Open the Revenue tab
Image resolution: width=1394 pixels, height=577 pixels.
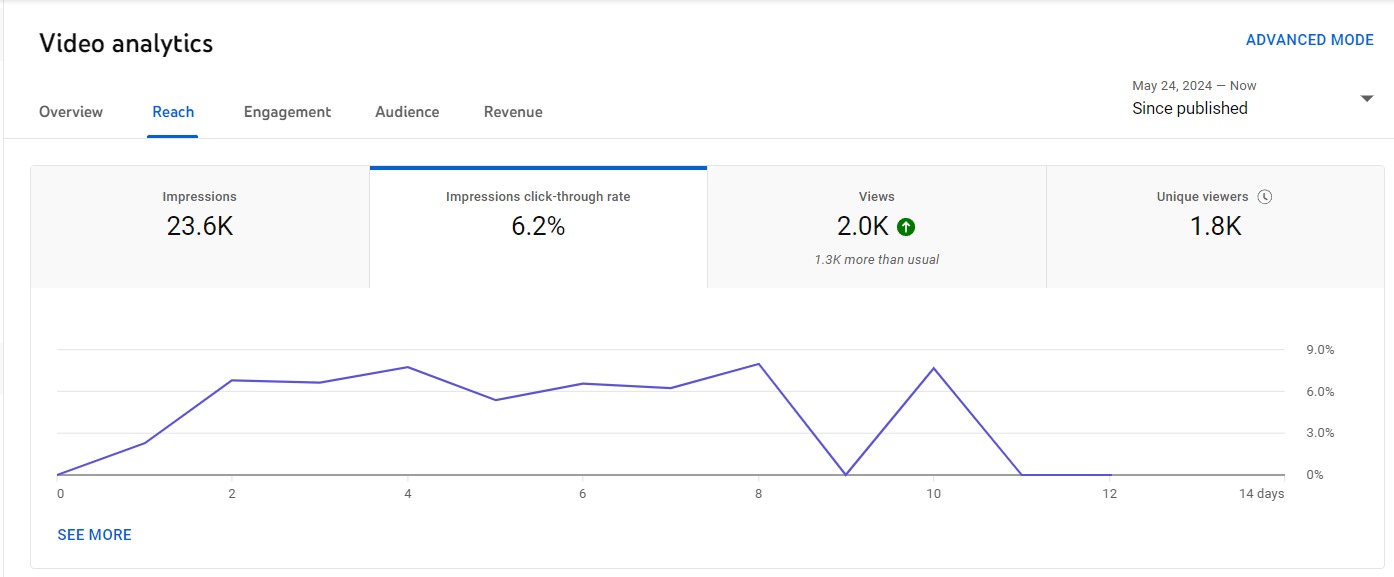tap(513, 112)
